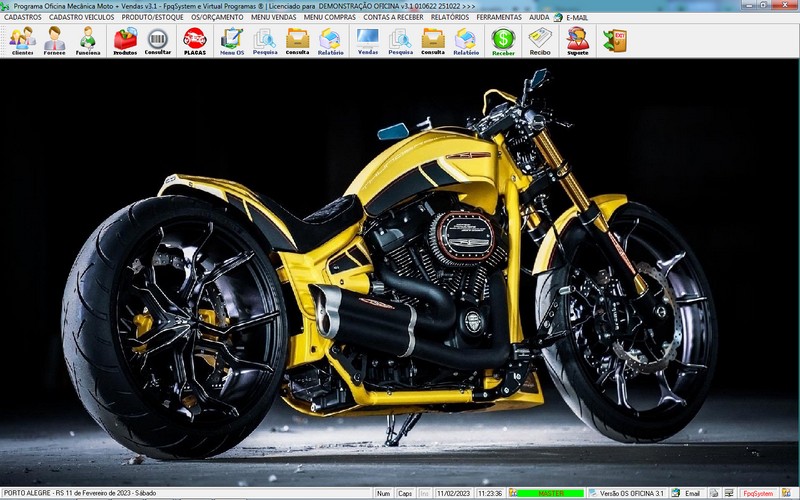The image size is (800, 500).
Task: Open the Recibo receipt icon
Action: (540, 41)
